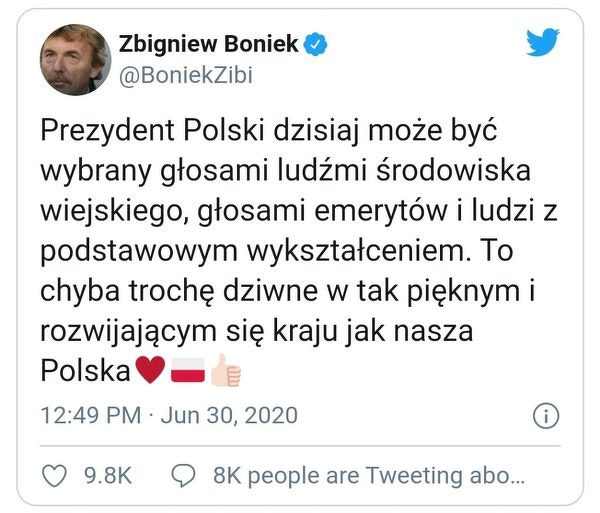Click the reply speech bubble icon
The height and width of the screenshot is (513, 600).
tap(183, 474)
